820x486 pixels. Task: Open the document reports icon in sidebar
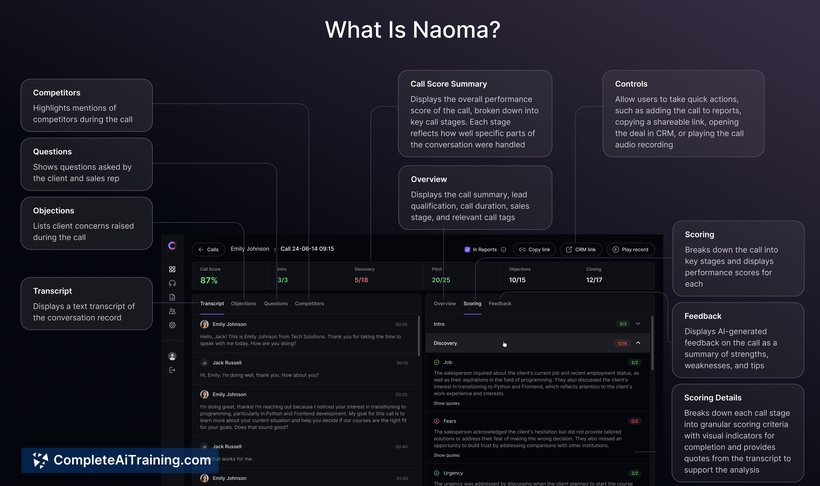pos(172,297)
